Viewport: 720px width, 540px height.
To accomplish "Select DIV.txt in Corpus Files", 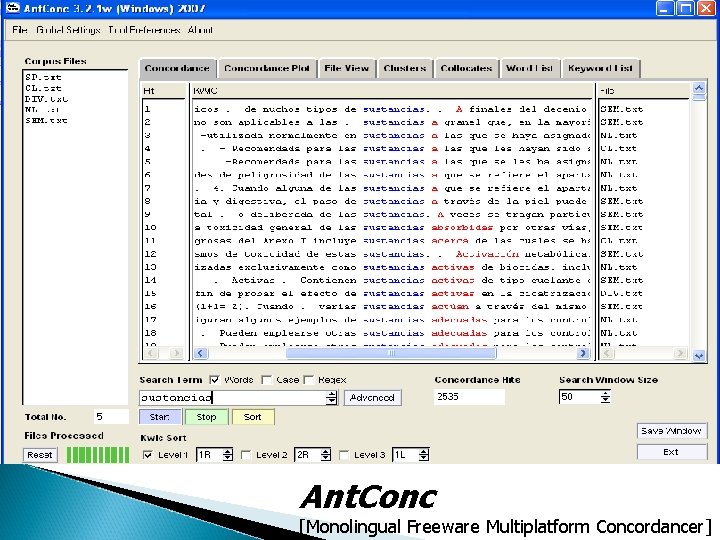I will coord(46,99).
